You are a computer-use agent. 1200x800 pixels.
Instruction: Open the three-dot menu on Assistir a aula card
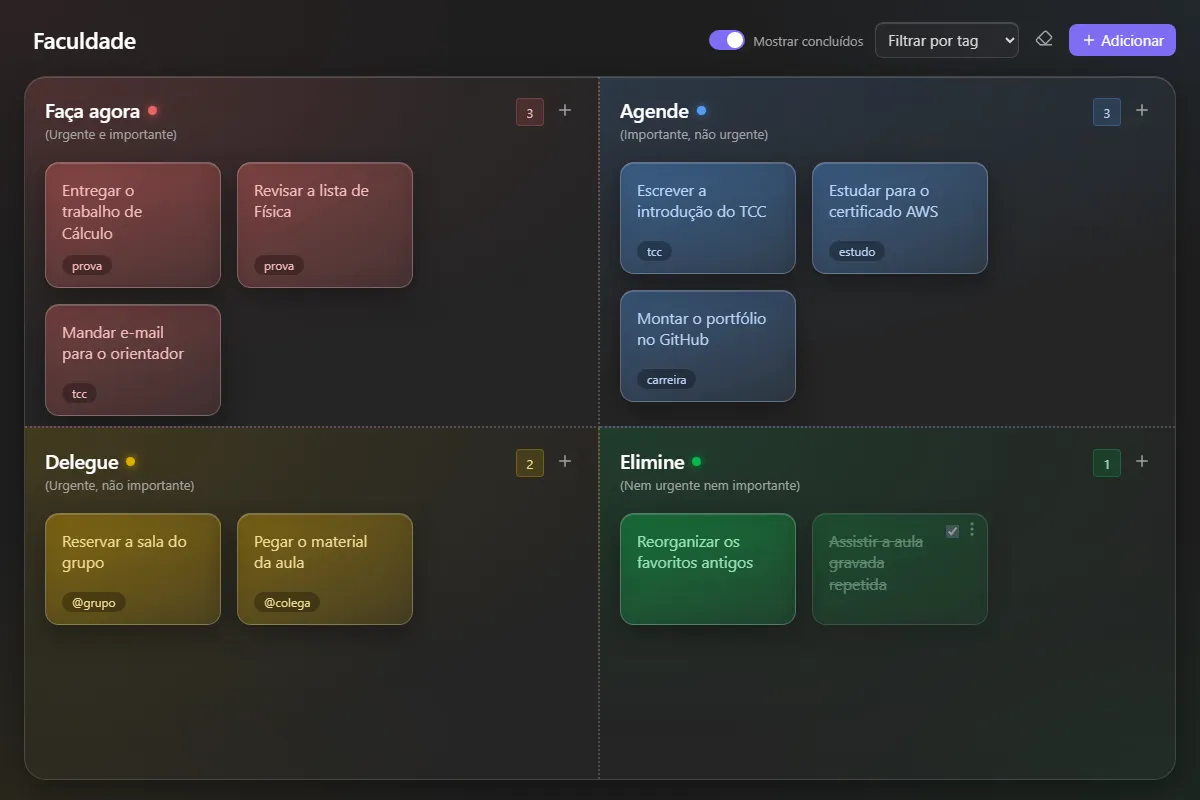[x=972, y=530]
